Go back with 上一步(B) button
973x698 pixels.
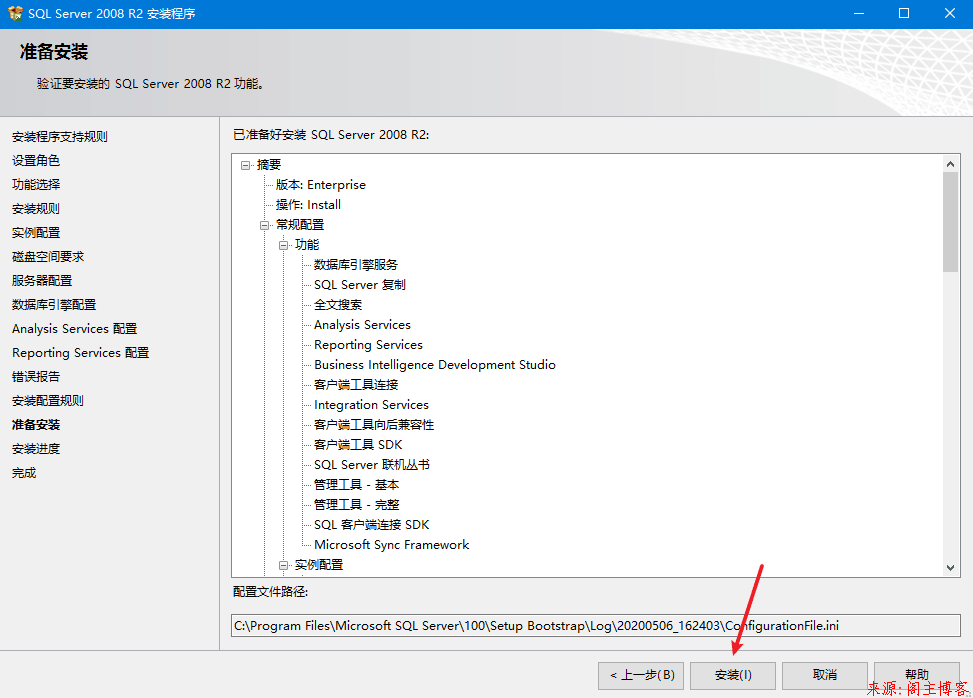coord(641,675)
